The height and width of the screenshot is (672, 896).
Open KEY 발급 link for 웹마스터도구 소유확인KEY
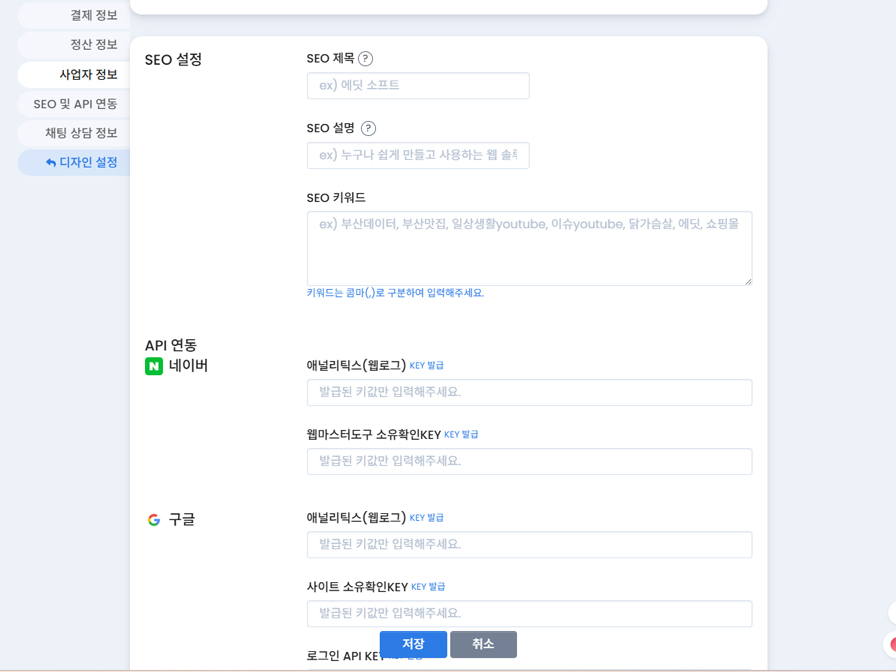tap(461, 435)
